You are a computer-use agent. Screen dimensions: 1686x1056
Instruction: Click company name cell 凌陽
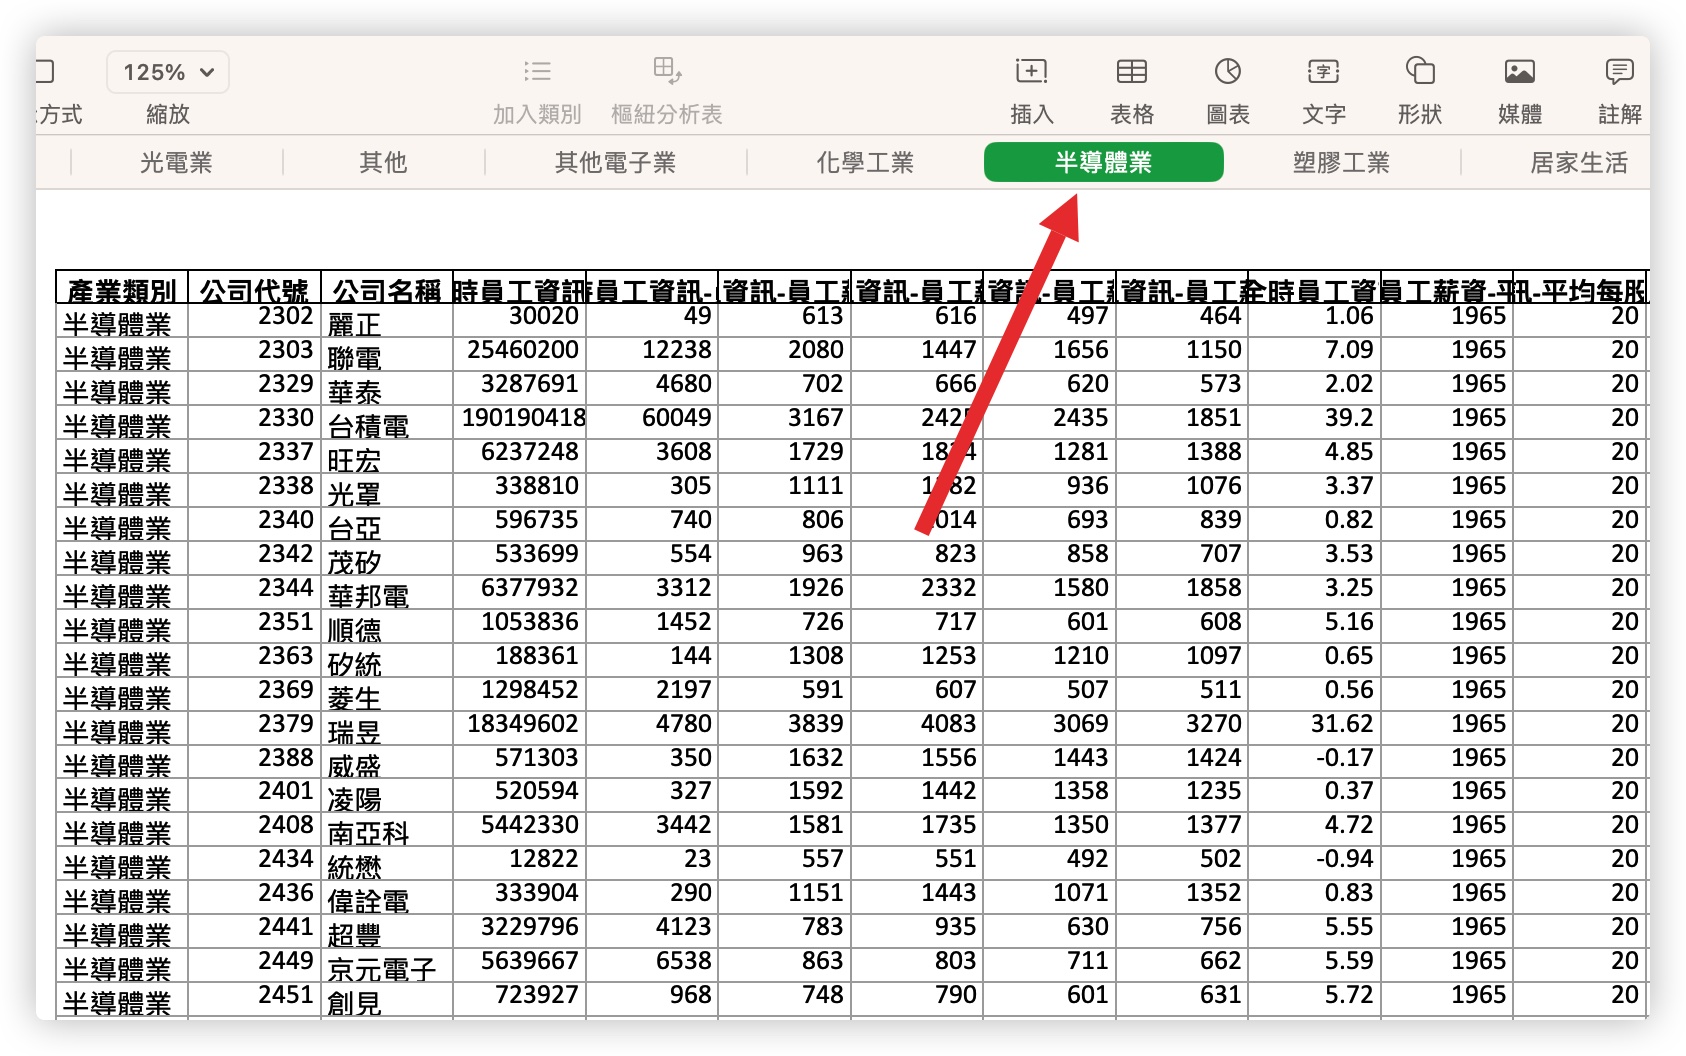point(386,796)
